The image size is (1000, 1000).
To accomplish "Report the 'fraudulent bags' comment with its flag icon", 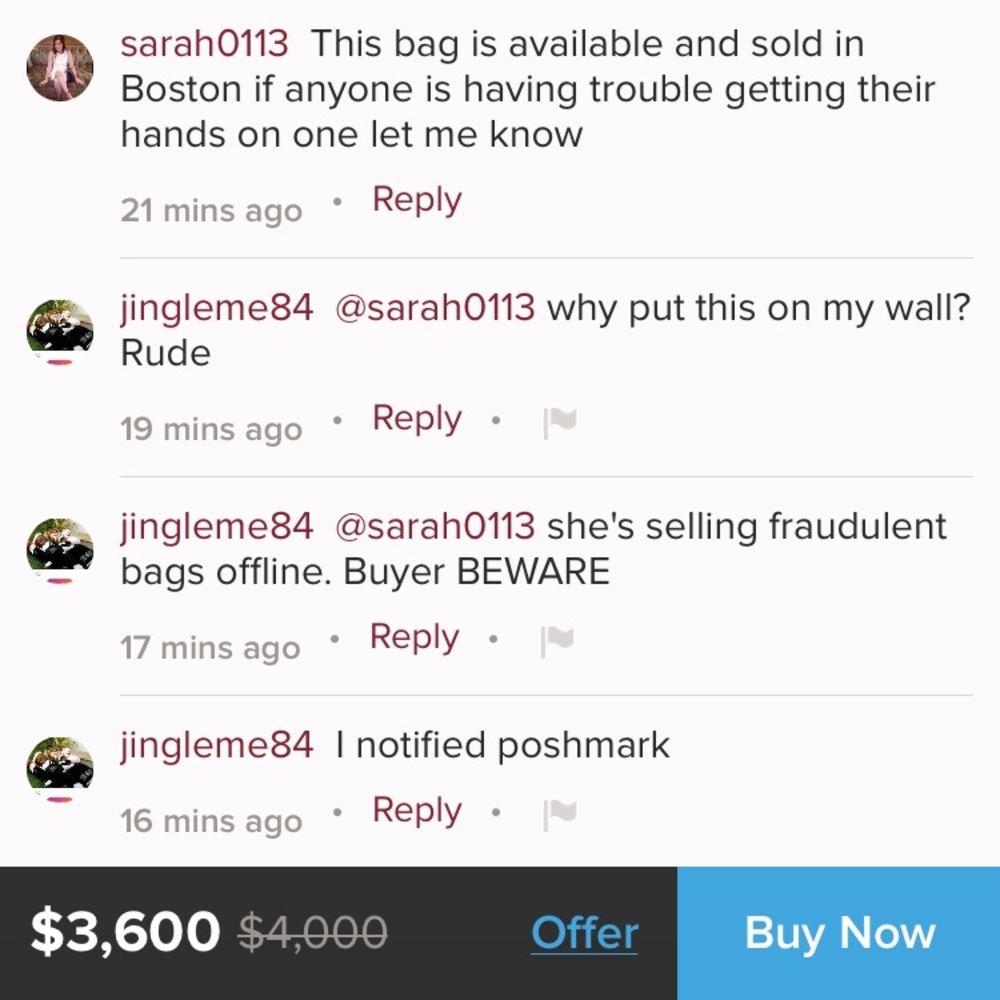I will [556, 640].
